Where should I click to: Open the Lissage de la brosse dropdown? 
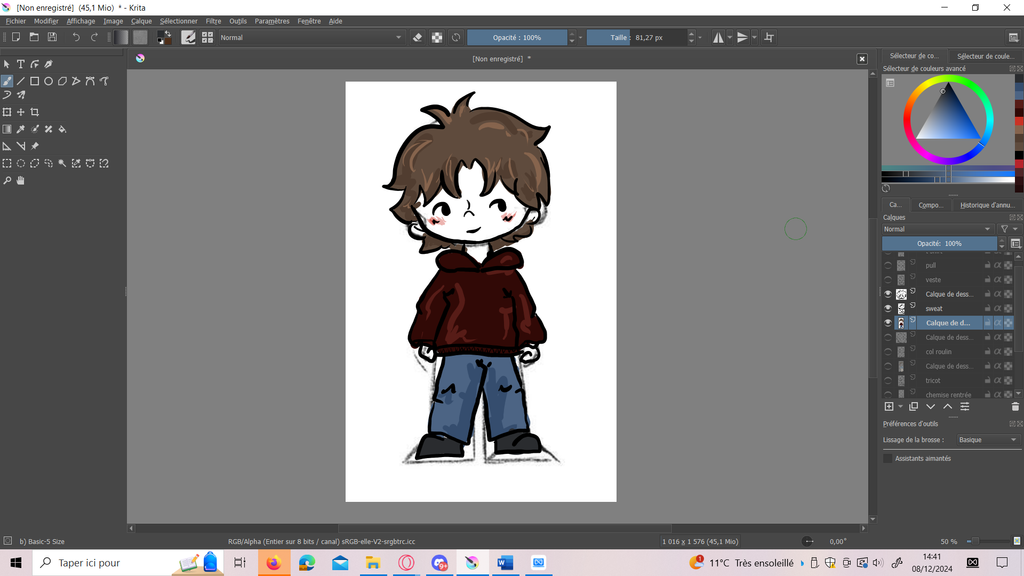click(x=986, y=440)
